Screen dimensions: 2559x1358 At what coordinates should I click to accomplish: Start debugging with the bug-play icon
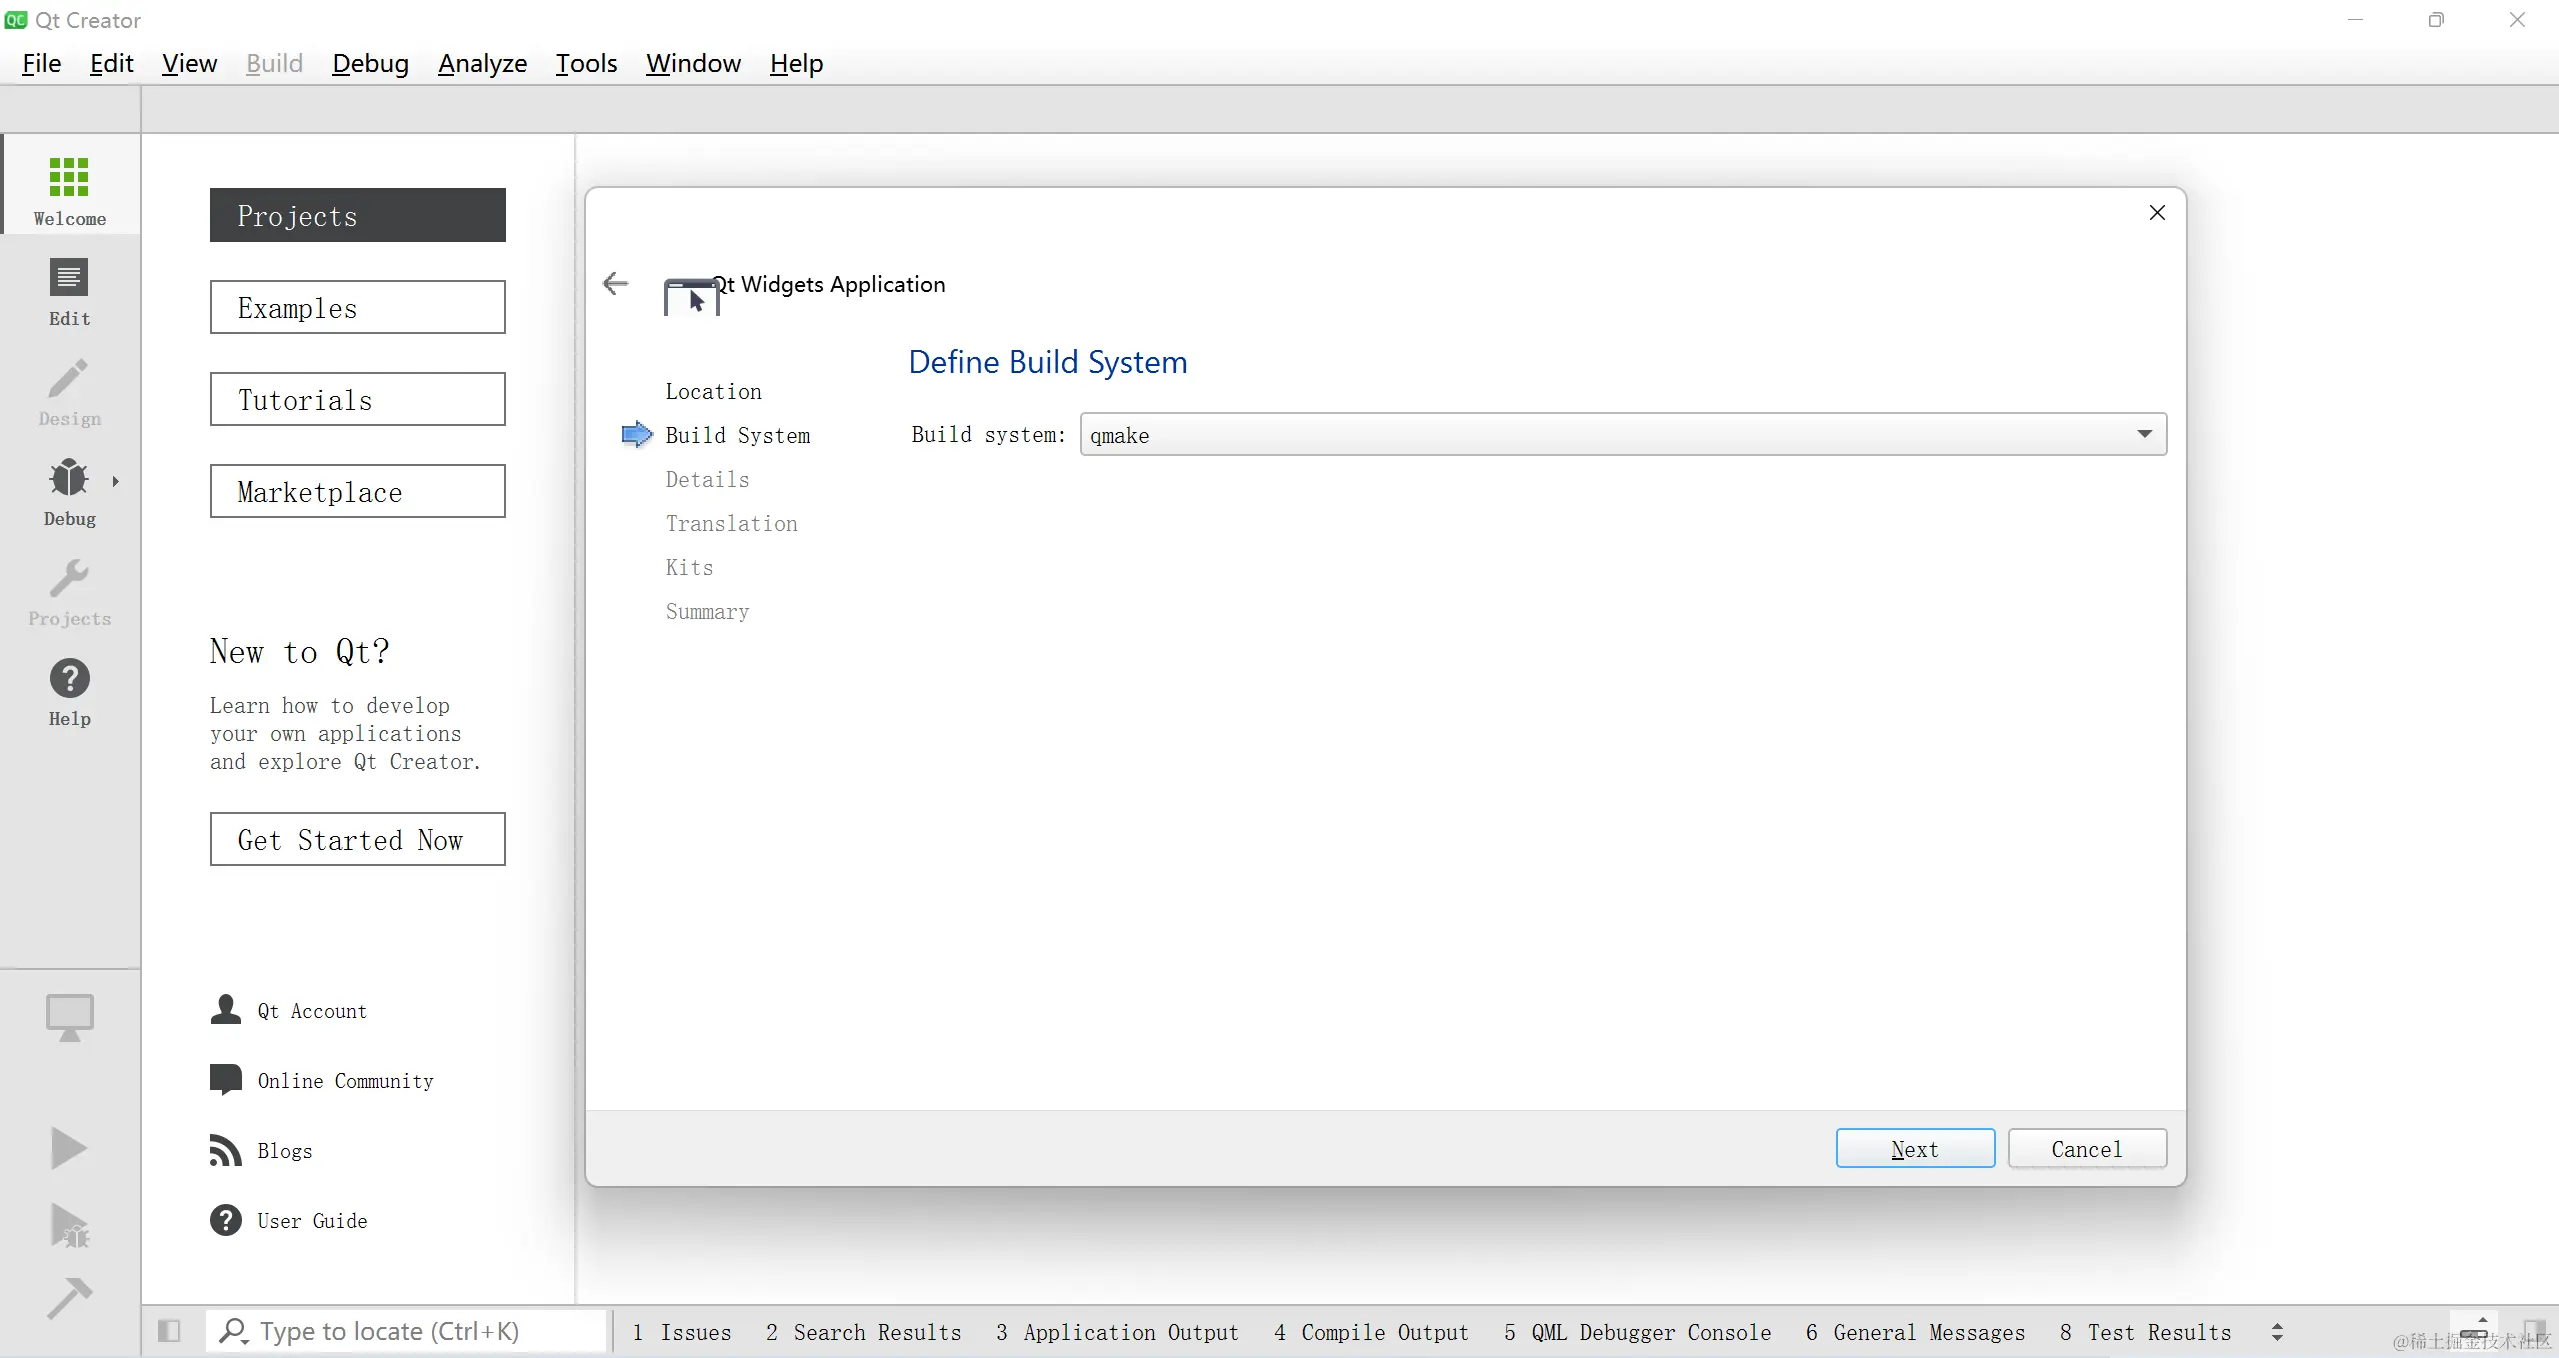[69, 1226]
